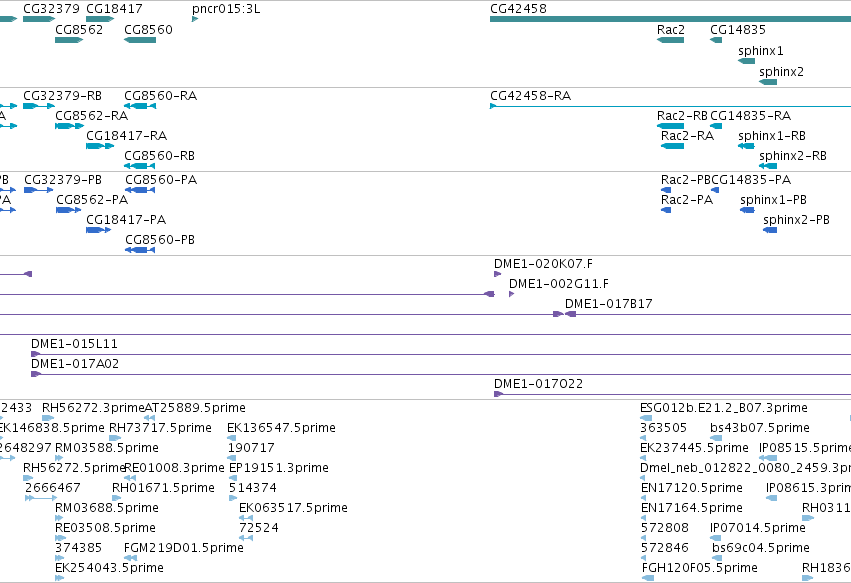Open the Rac2-RA transcript label
Screen dimensions: 851x583
click(687, 136)
